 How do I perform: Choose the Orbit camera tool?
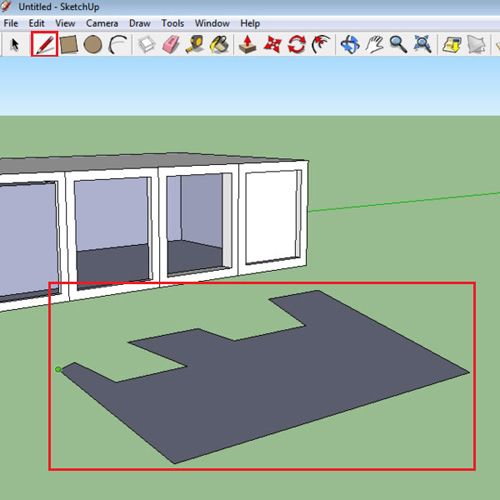pyautogui.click(x=350, y=44)
